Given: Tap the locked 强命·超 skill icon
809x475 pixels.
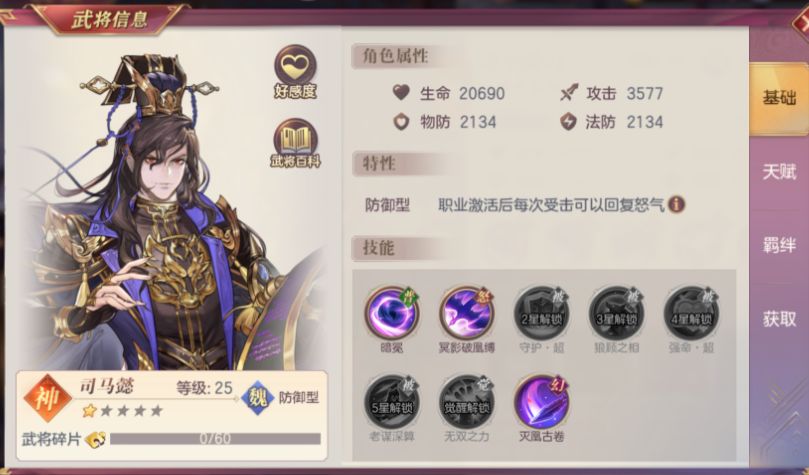Looking at the screenshot, I should (691, 313).
